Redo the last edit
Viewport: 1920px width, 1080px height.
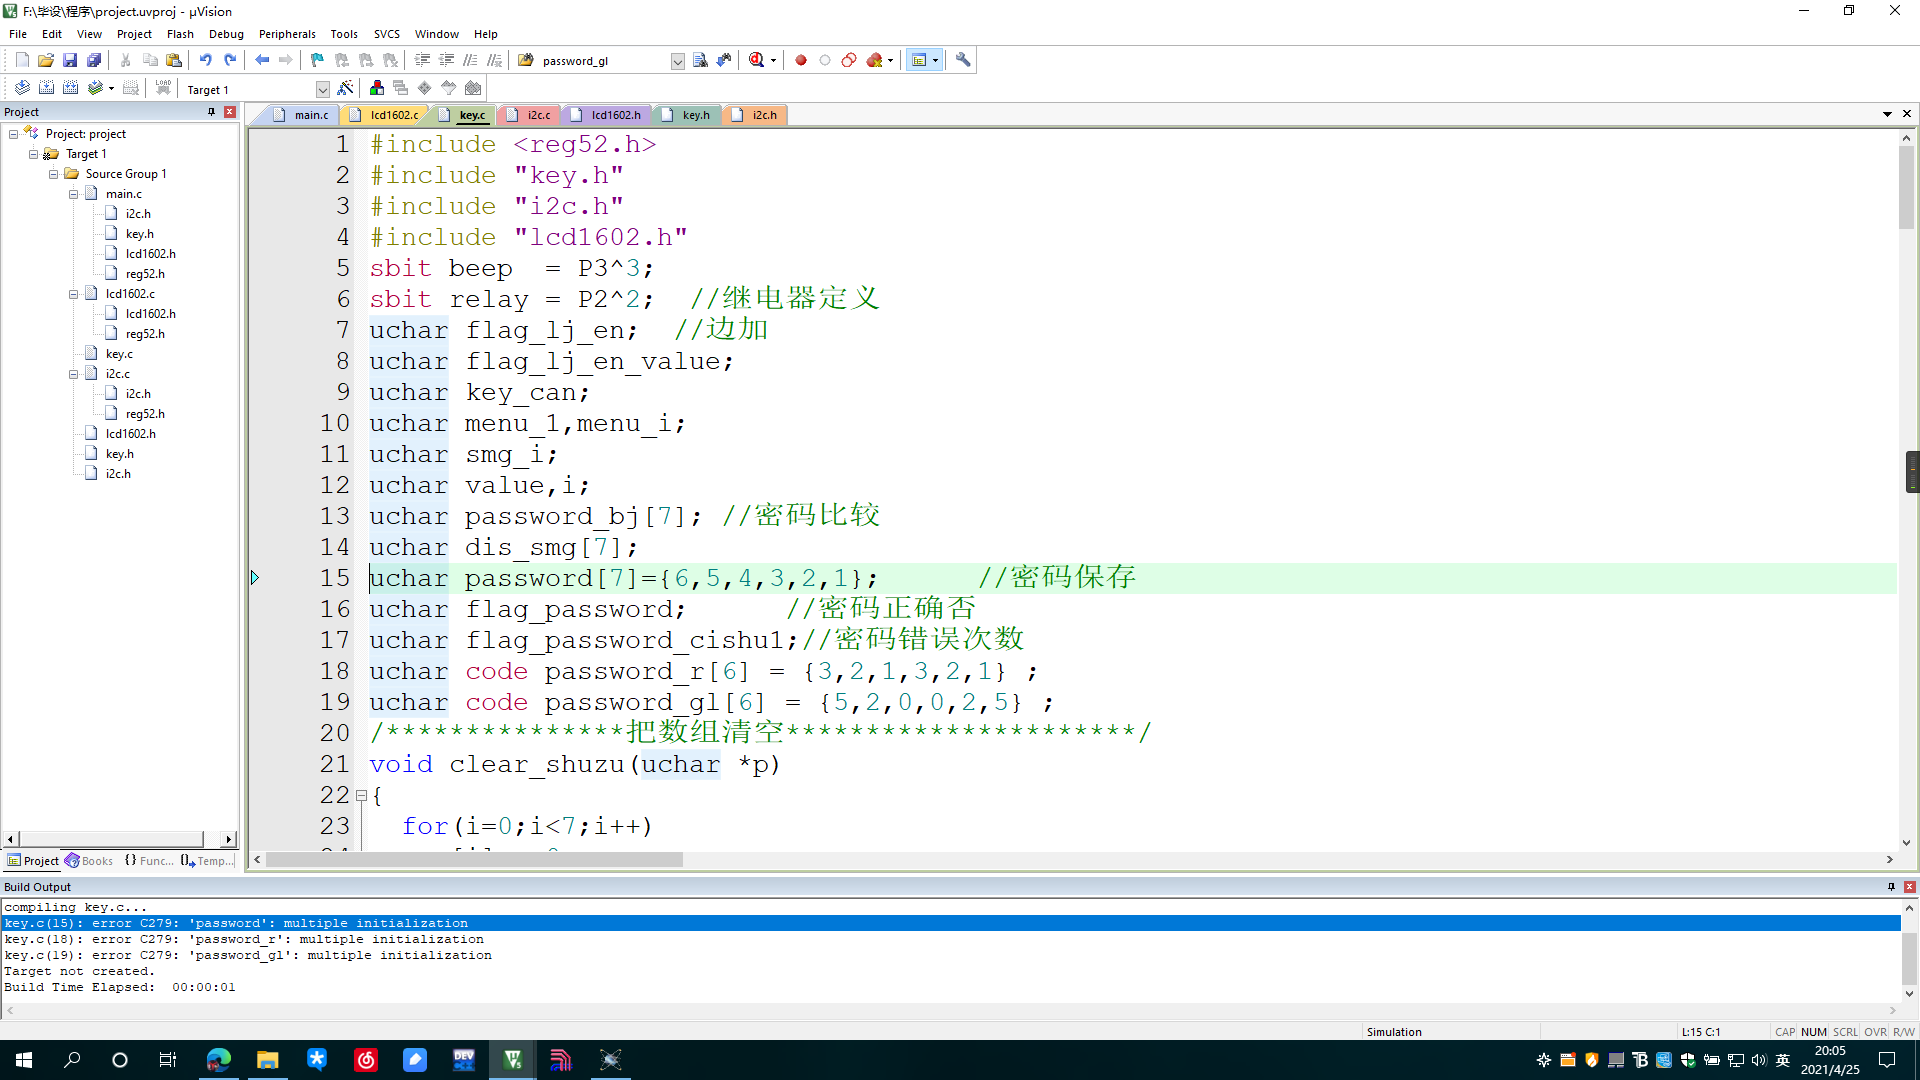(x=230, y=60)
